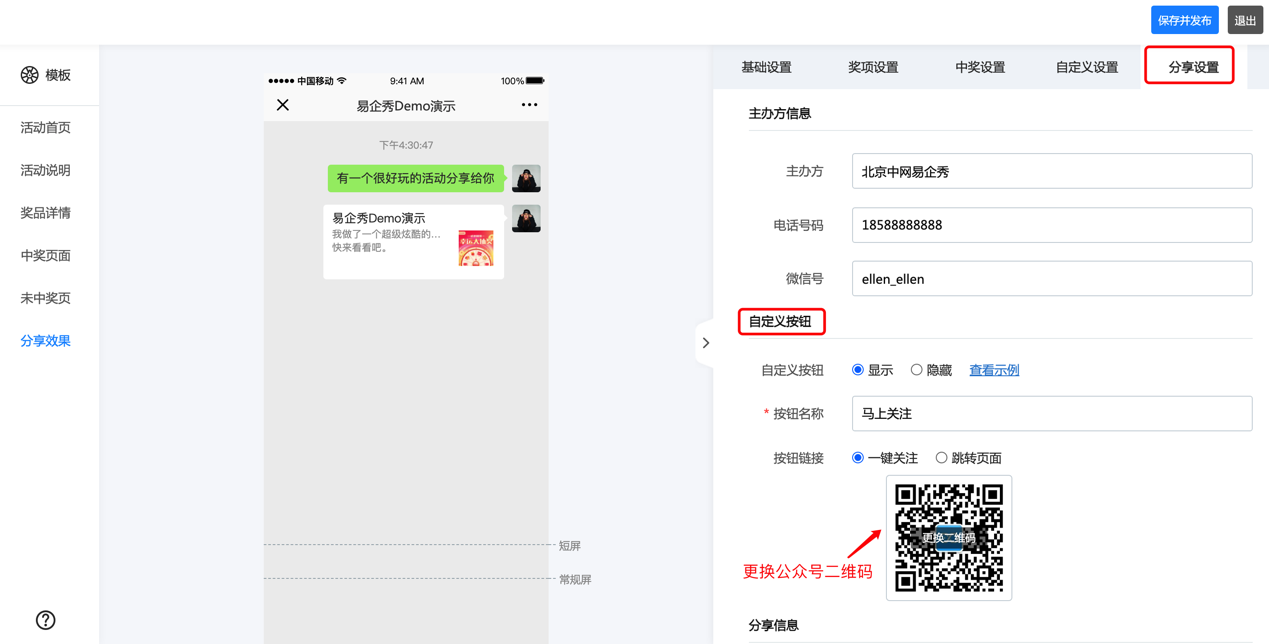1269x644 pixels.
Task: Click 更换二维码 on the QR code
Action: point(949,538)
